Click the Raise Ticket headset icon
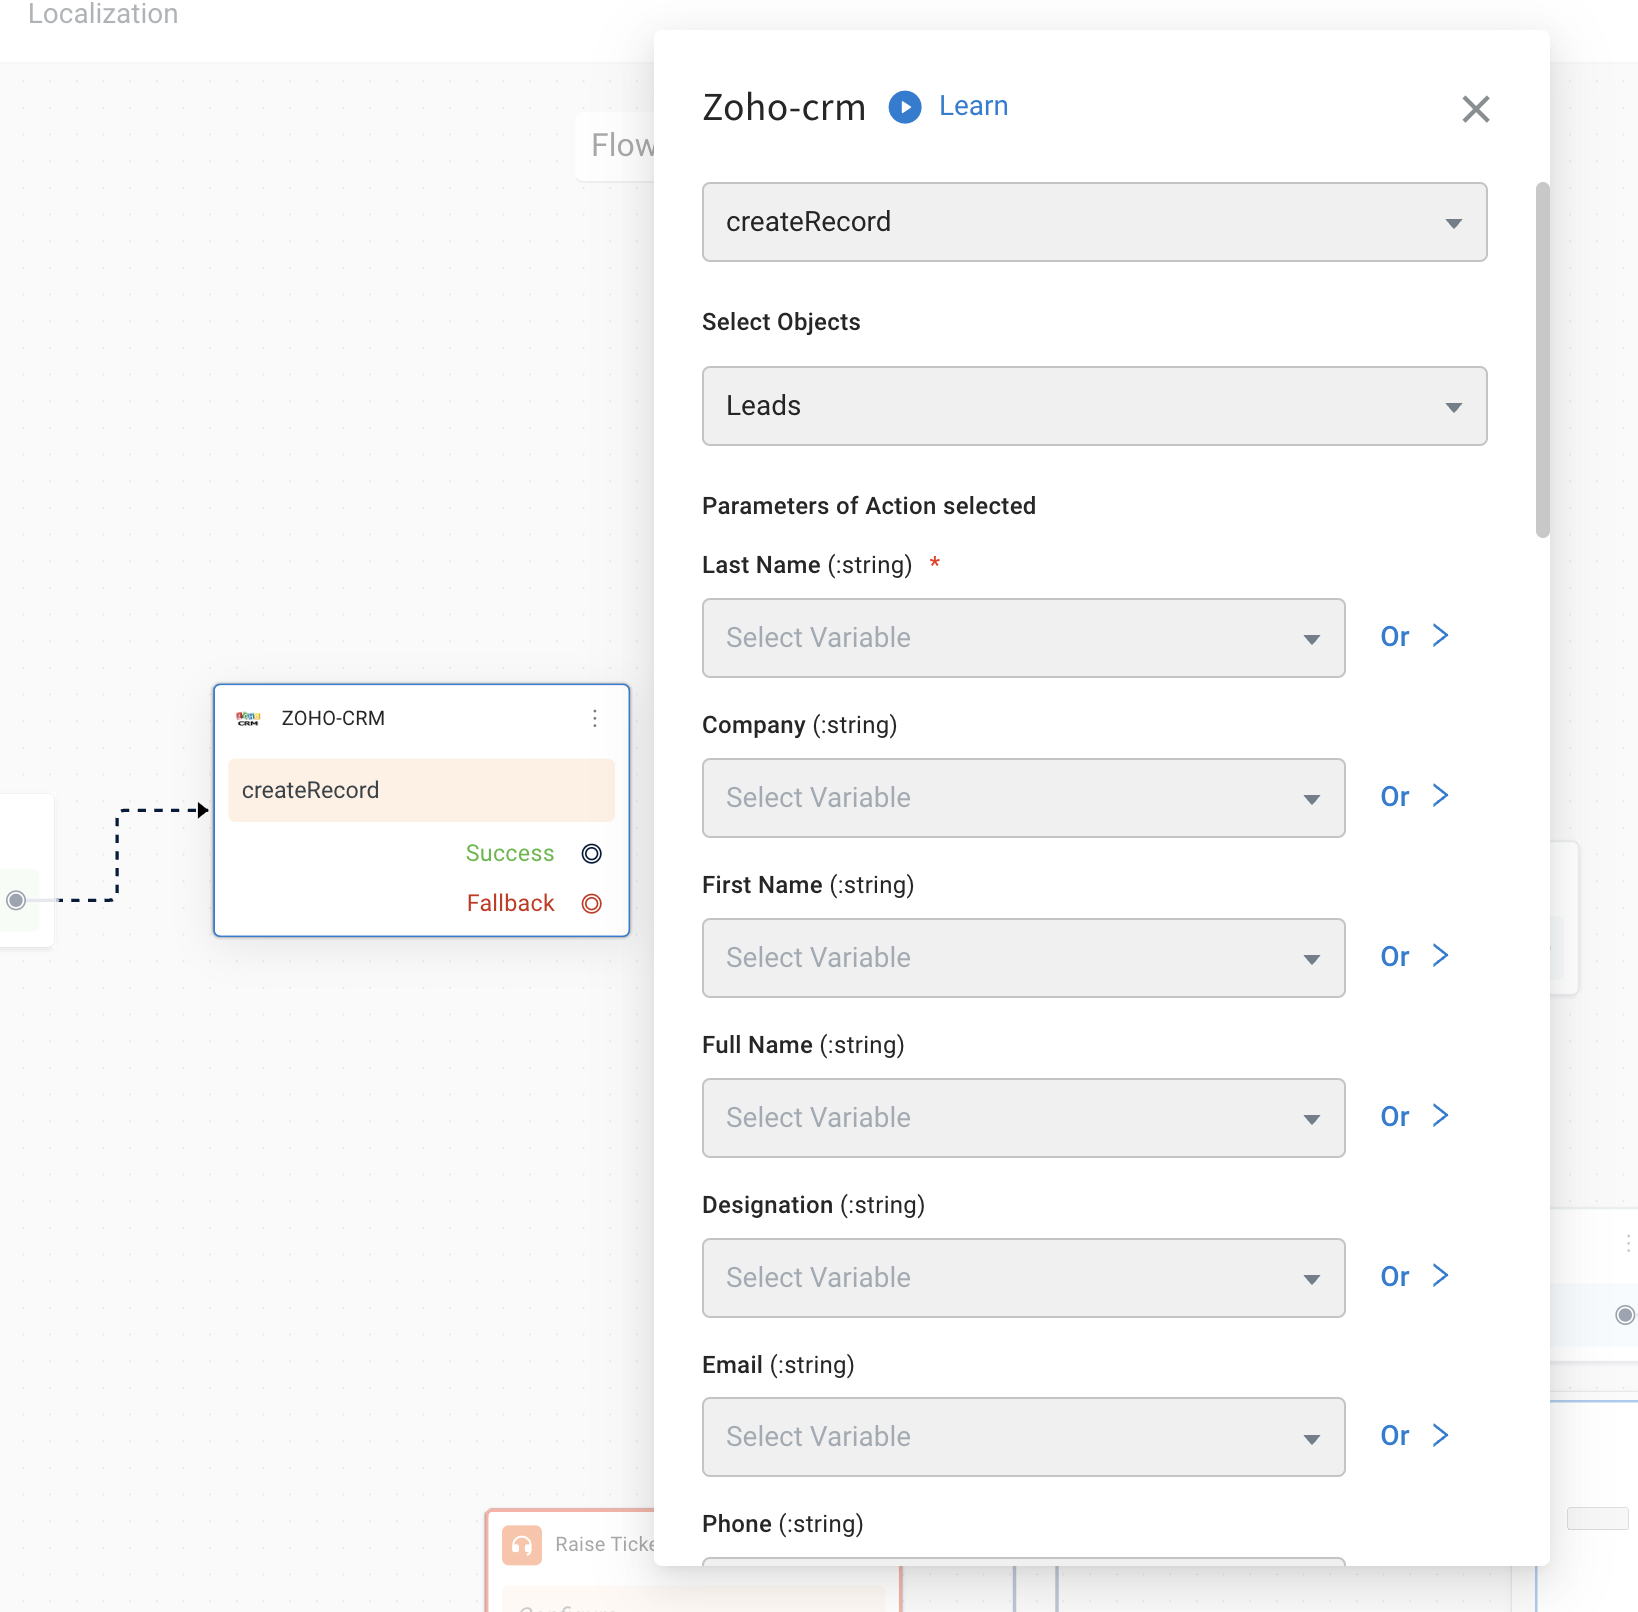The image size is (1638, 1612). click(x=522, y=1545)
